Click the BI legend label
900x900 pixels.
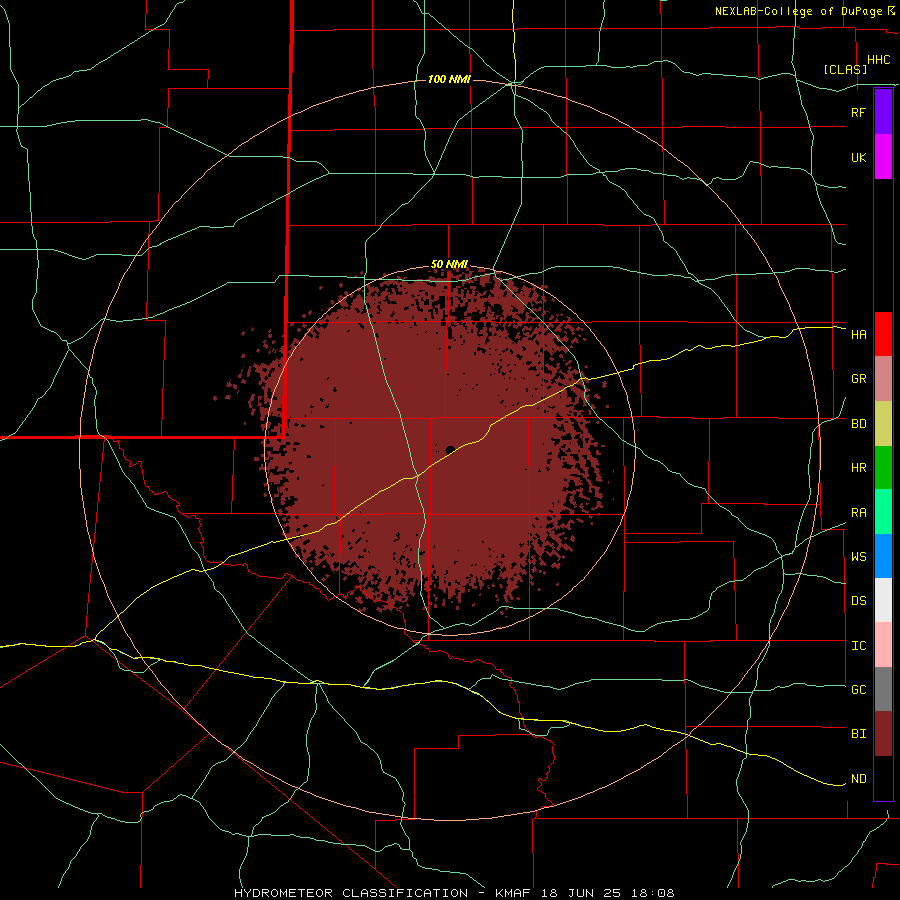(858, 734)
